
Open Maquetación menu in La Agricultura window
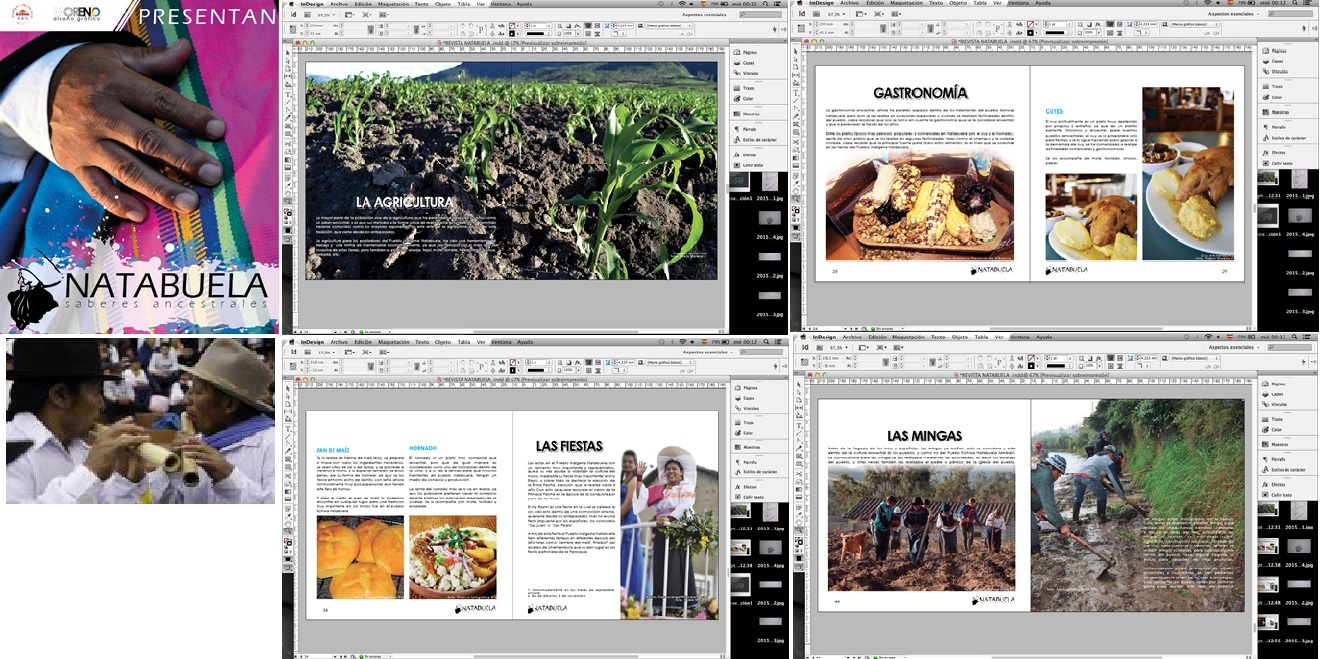(x=393, y=4)
